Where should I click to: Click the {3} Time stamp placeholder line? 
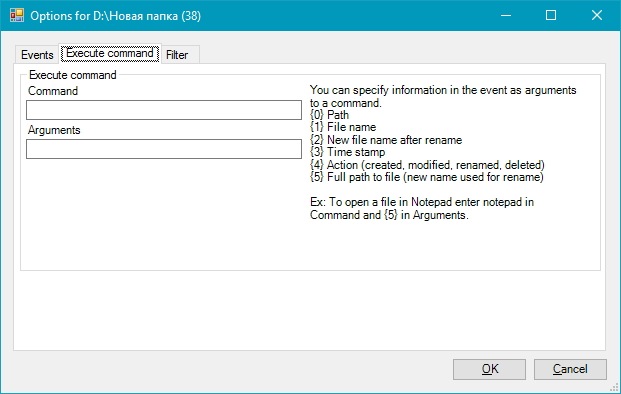click(x=348, y=152)
